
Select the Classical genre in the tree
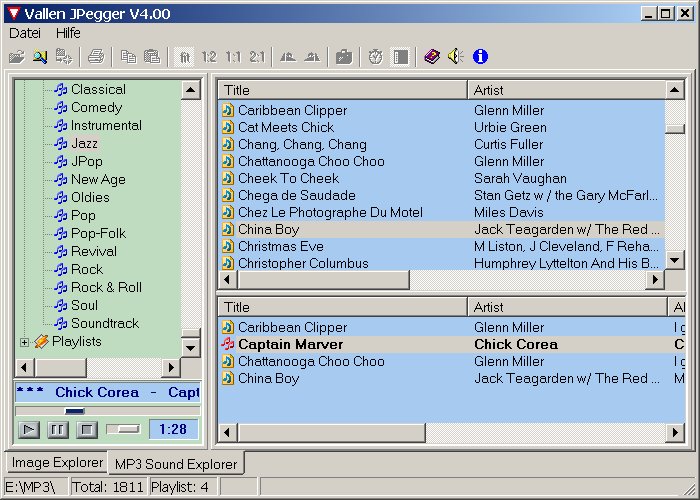click(98, 89)
